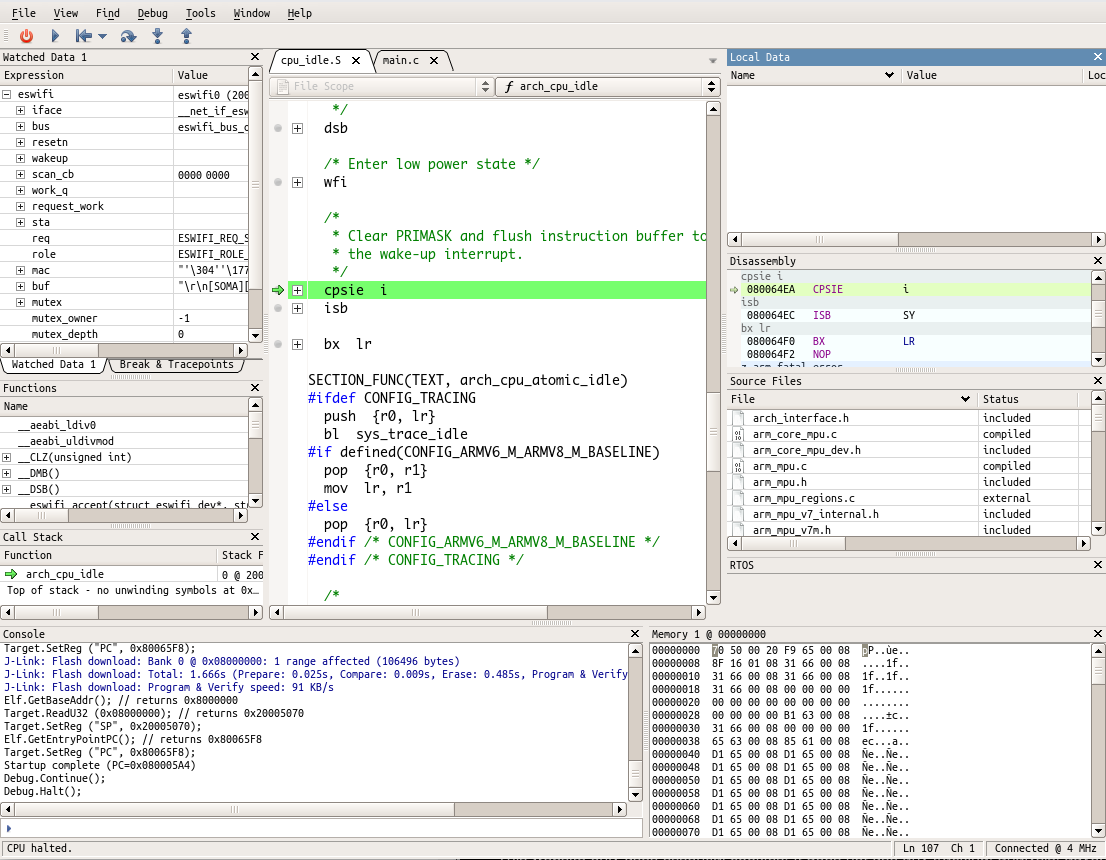Viewport: 1106px width, 860px height.
Task: Click the Memory panel scrollbar down arrow
Action: tap(1098, 830)
